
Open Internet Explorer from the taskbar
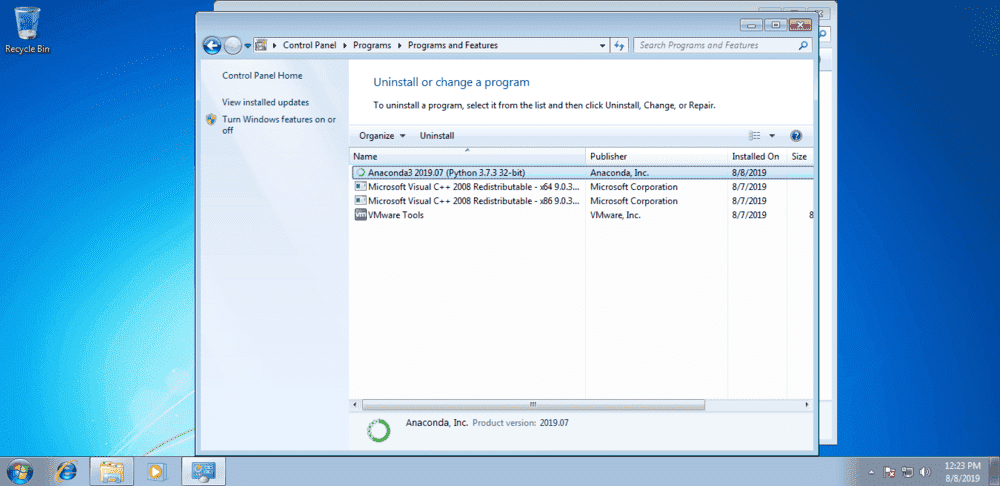67,470
